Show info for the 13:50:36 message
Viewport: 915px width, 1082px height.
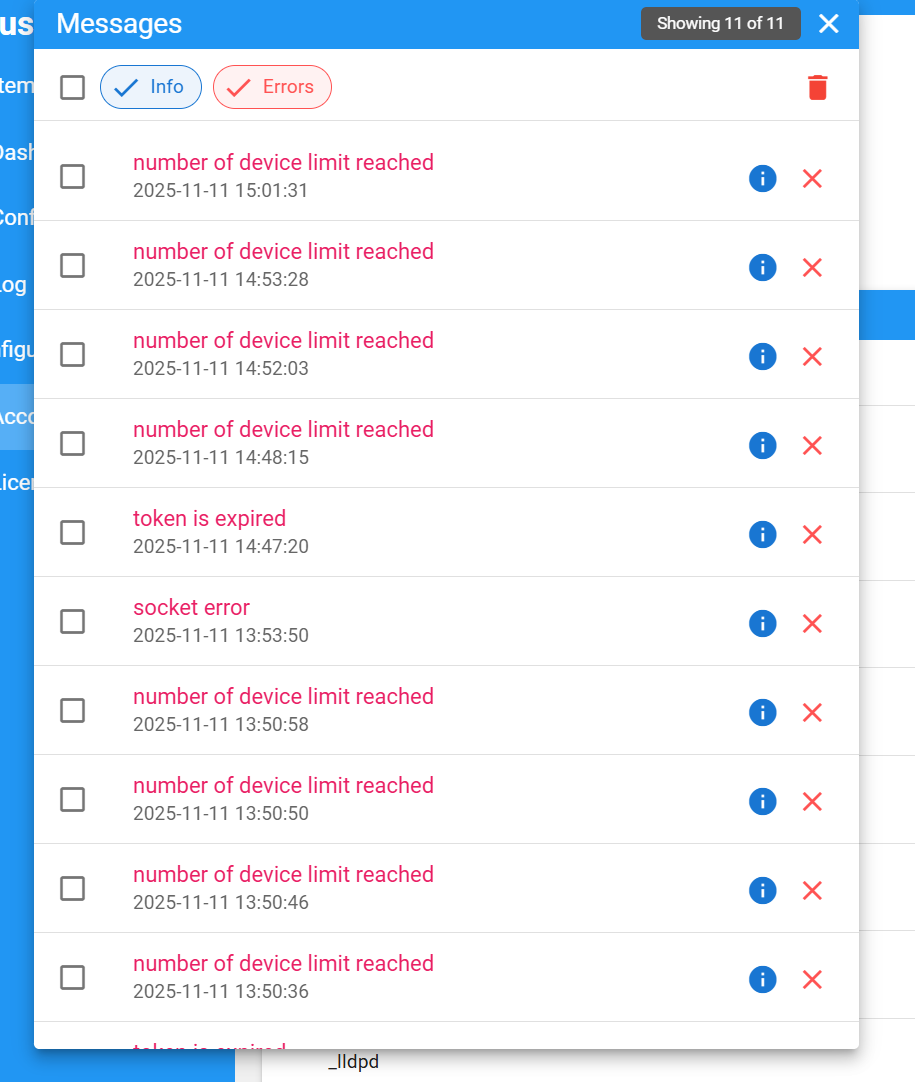[x=762, y=980]
